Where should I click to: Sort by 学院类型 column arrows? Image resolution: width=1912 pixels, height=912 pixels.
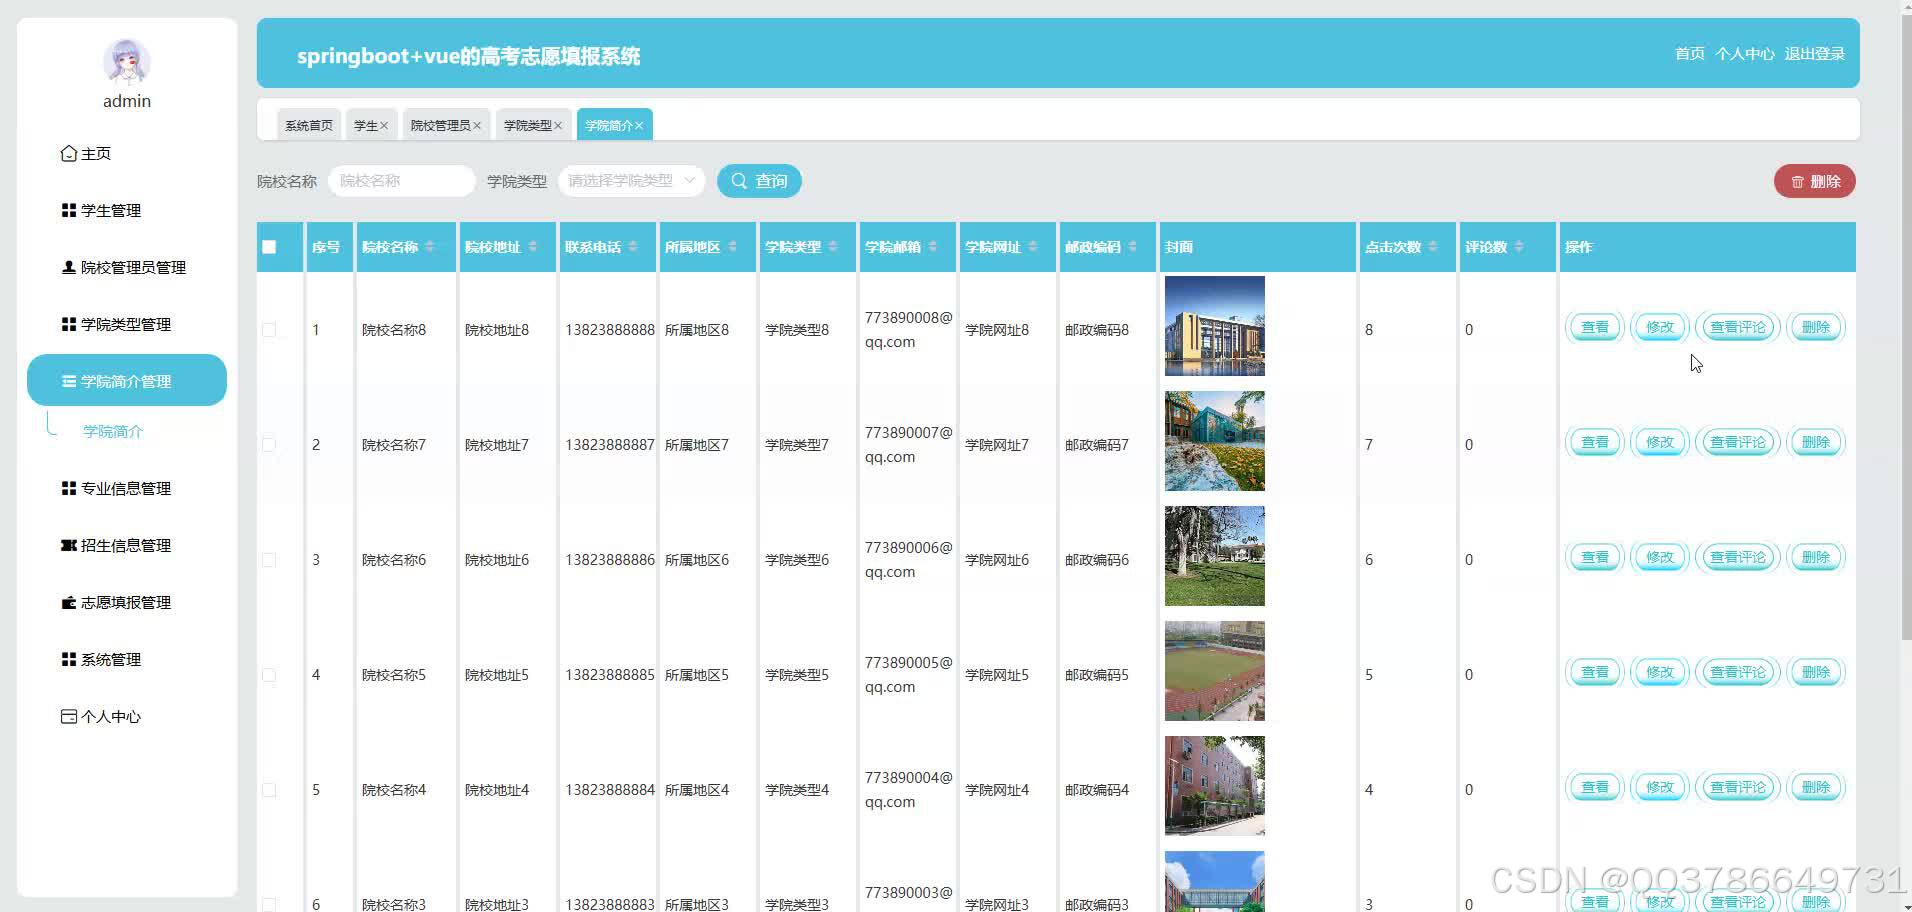833,247
